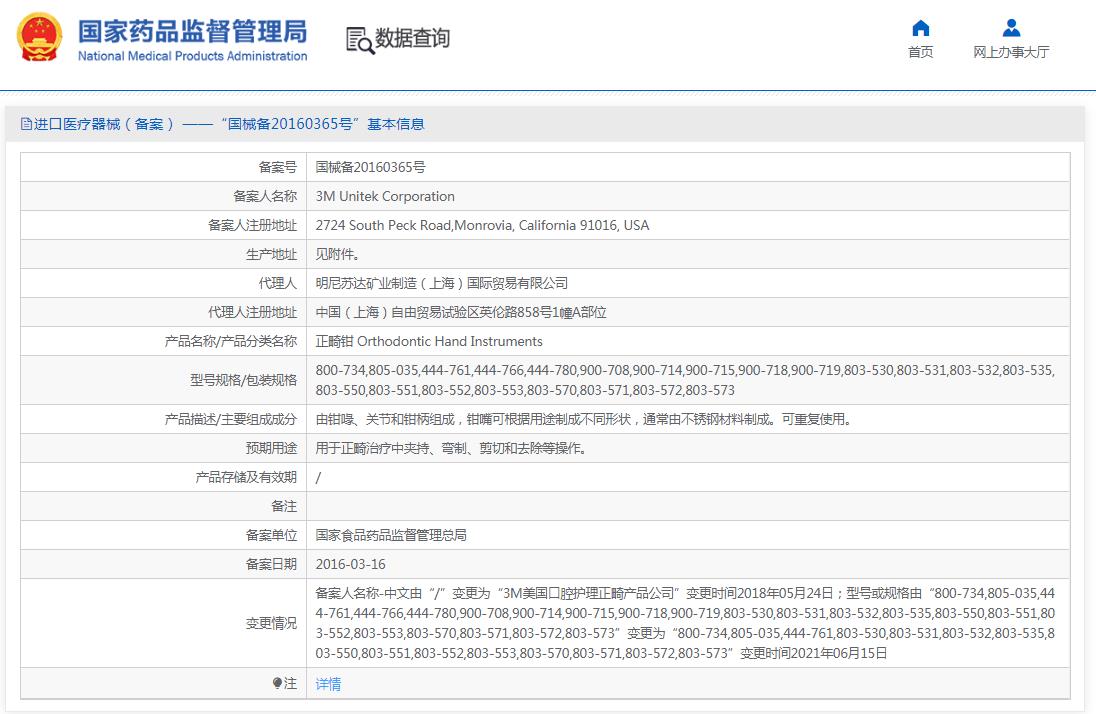Click the 数据查询 magnifier document icon
Image resolution: width=1096 pixels, height=714 pixels.
(359, 40)
